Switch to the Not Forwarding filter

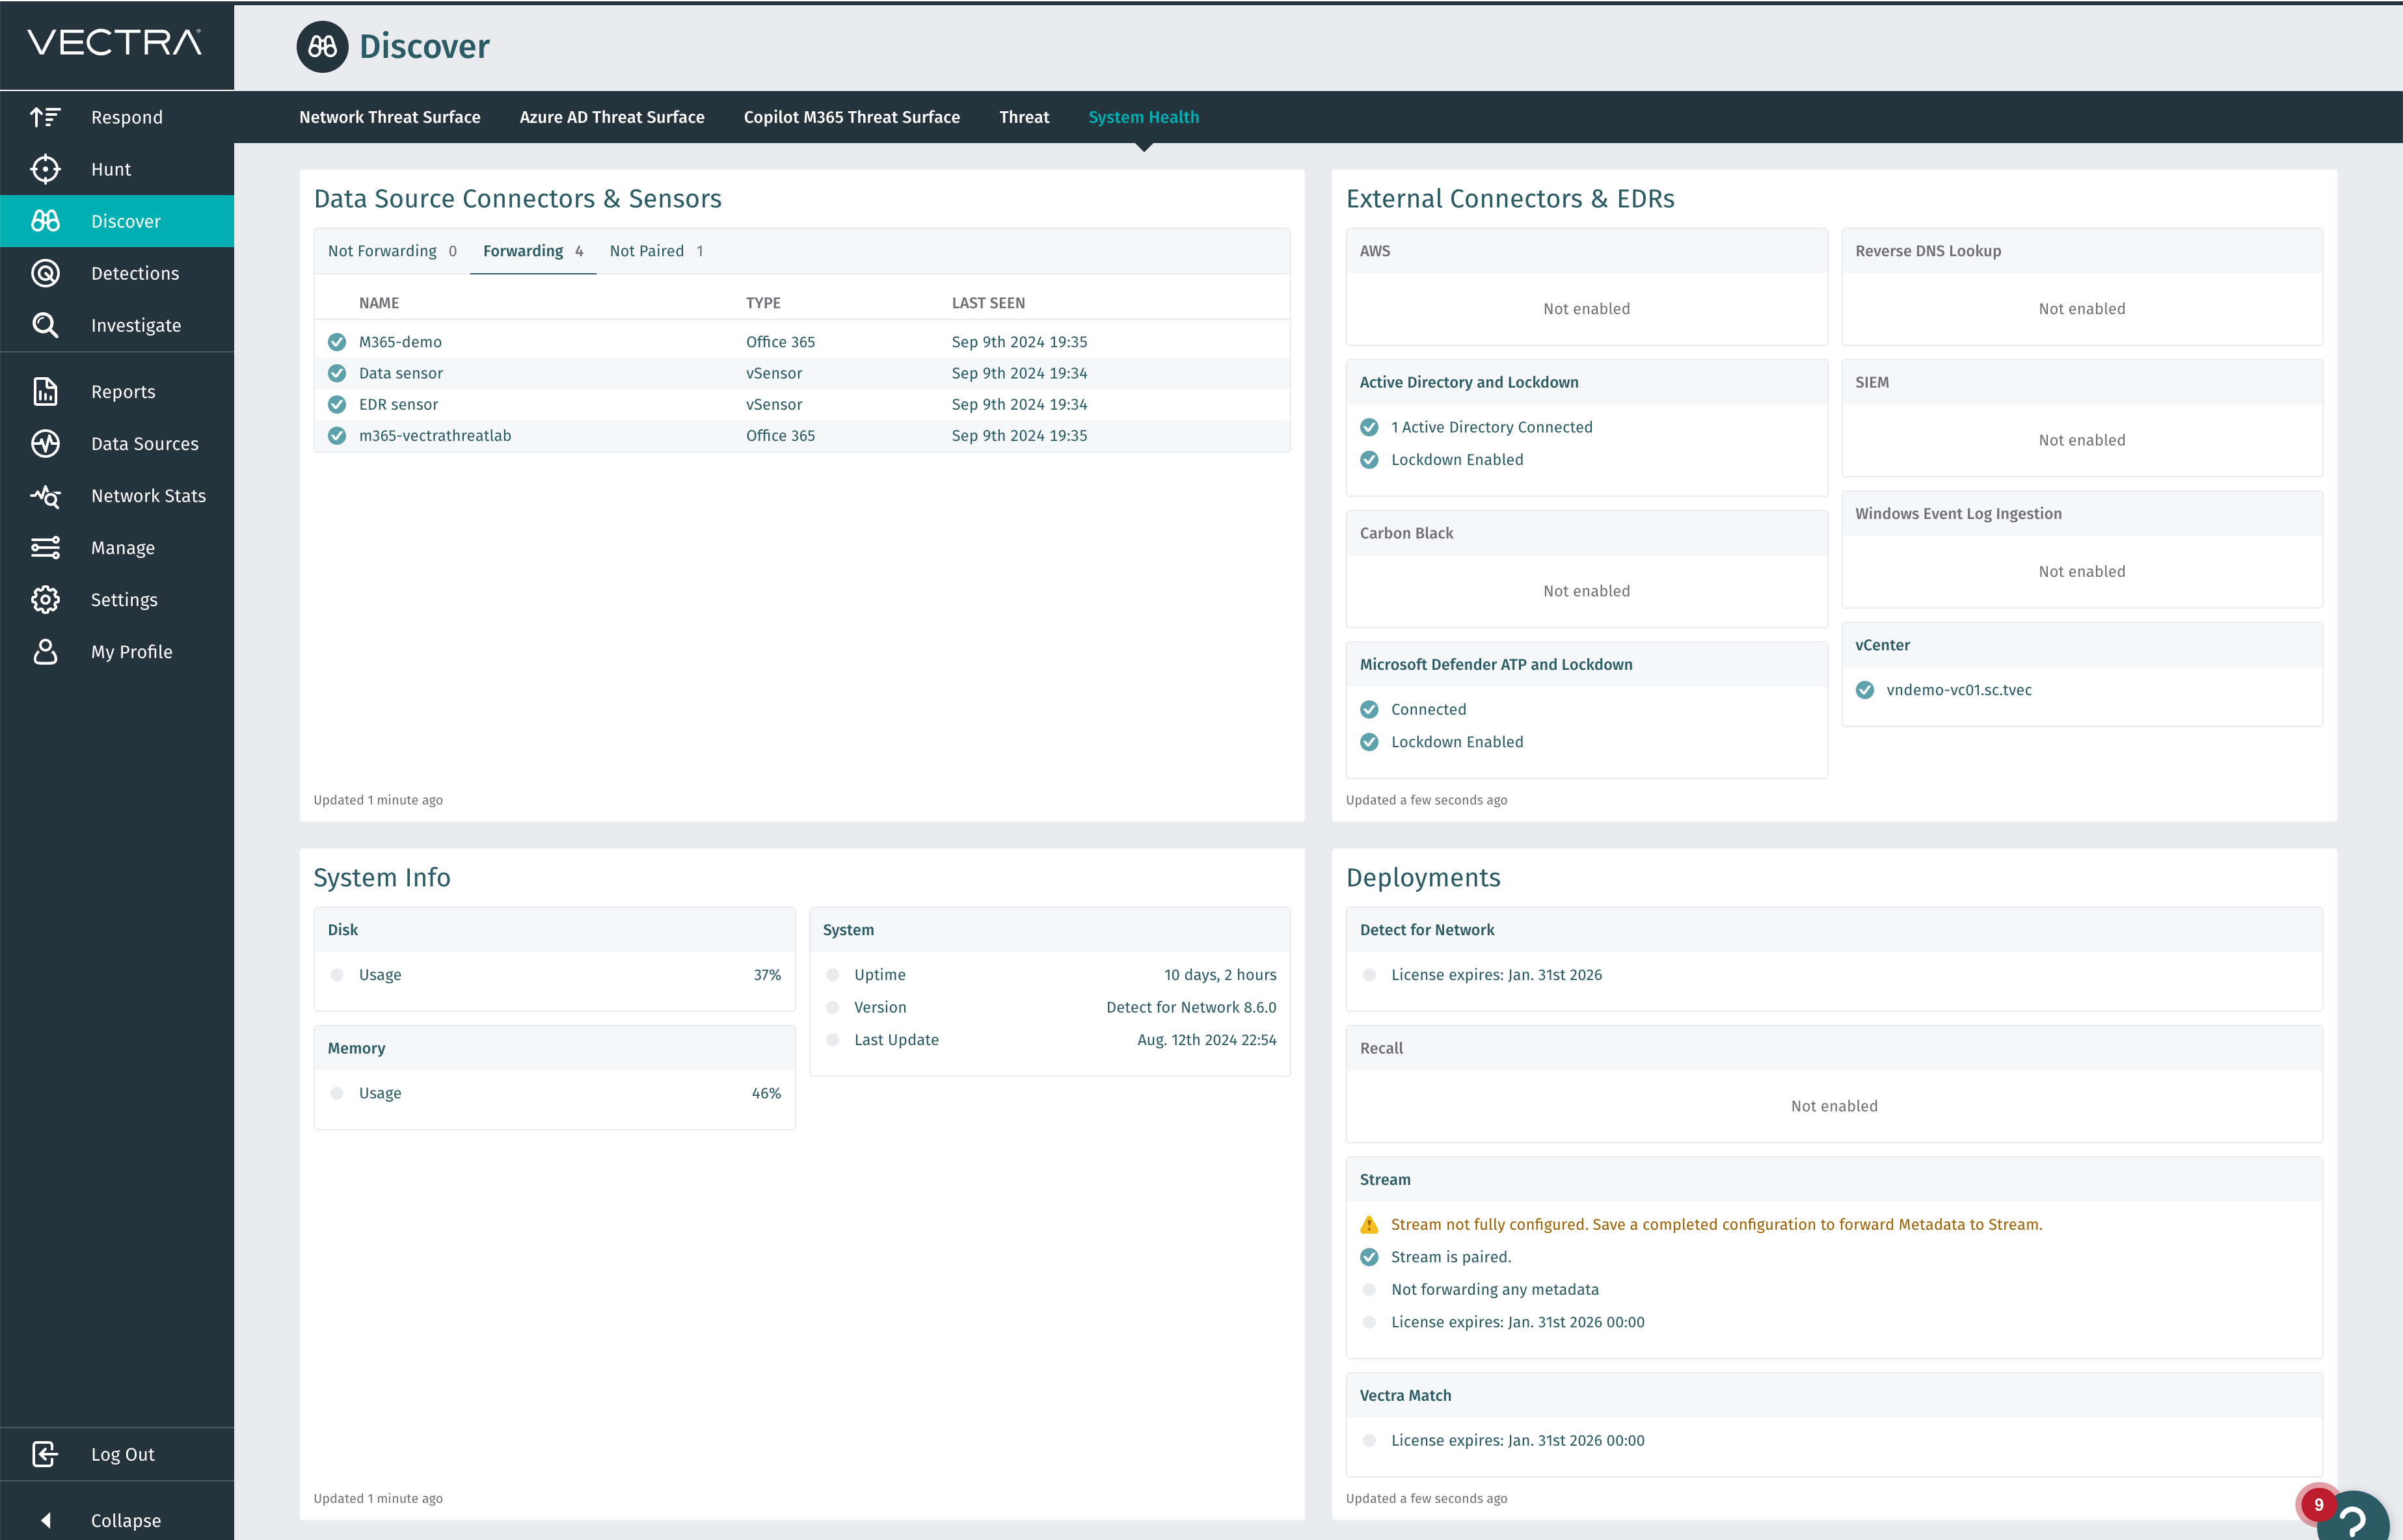[383, 251]
